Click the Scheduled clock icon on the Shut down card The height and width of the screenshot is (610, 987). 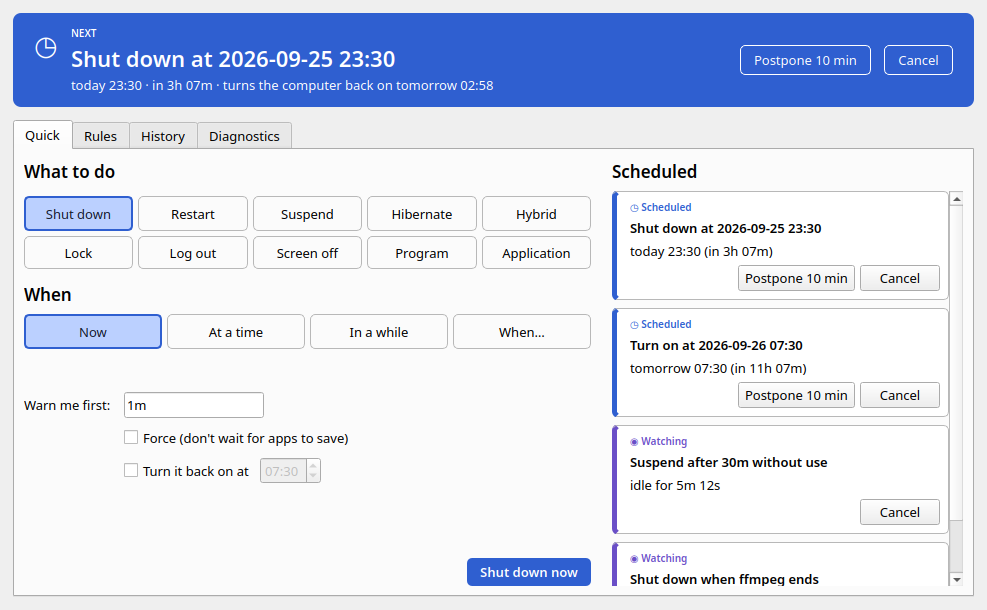coord(634,208)
